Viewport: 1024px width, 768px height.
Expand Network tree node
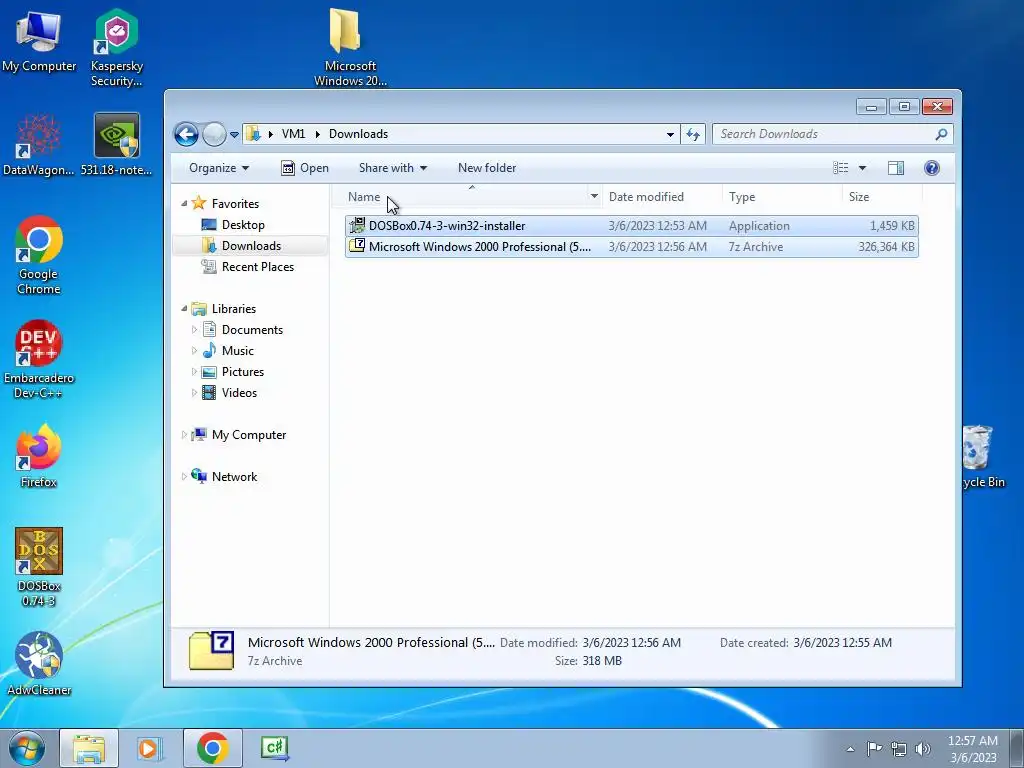(184, 477)
